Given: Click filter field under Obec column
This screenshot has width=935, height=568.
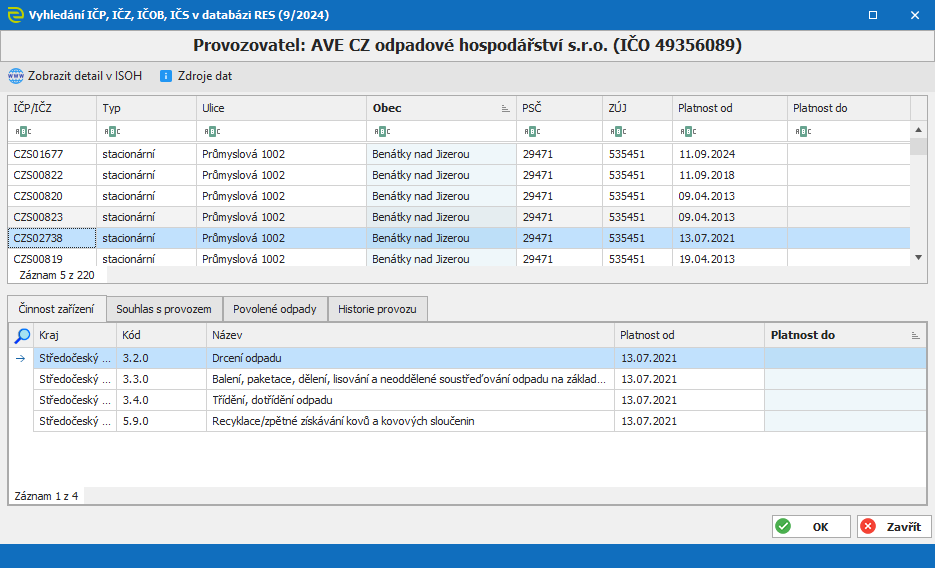Looking at the screenshot, I should click(x=441, y=131).
